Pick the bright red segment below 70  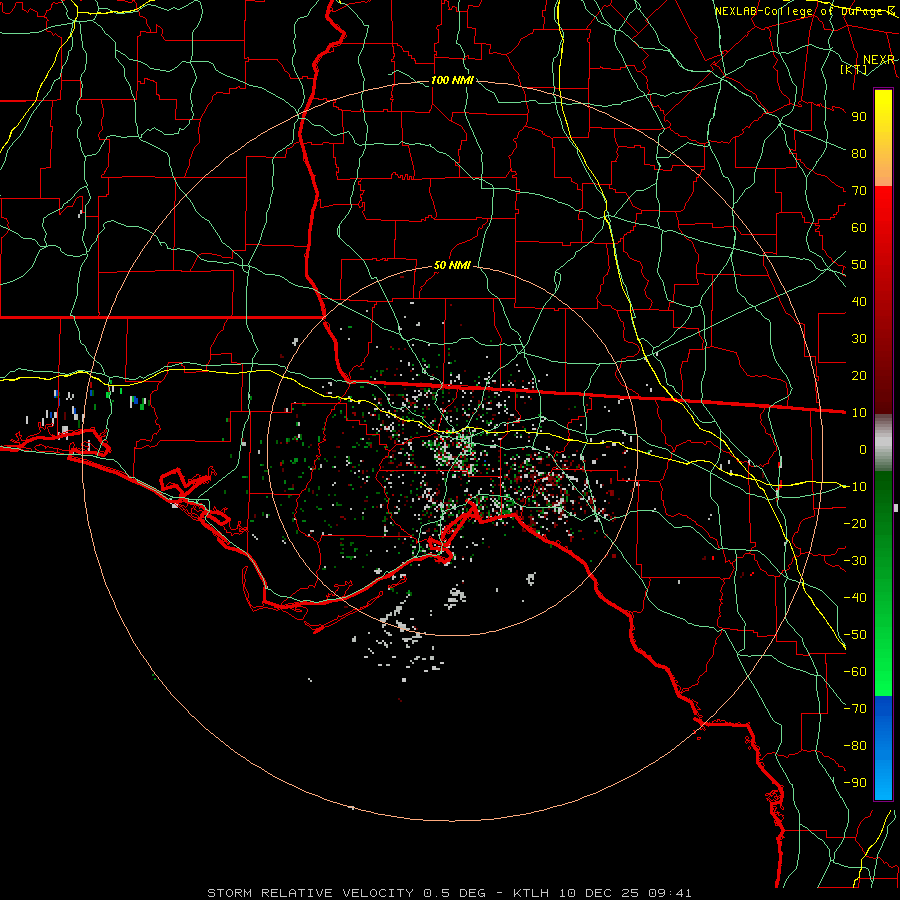click(x=883, y=207)
